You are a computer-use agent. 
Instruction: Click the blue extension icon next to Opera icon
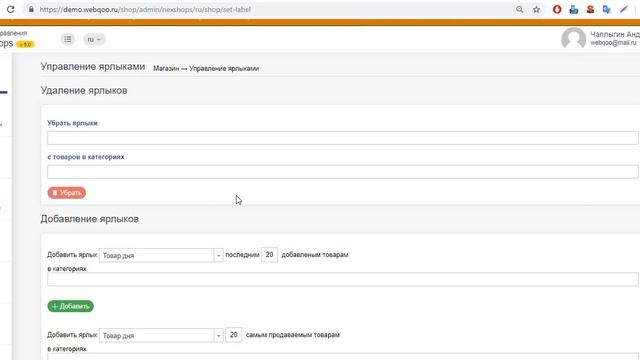tap(573, 9)
